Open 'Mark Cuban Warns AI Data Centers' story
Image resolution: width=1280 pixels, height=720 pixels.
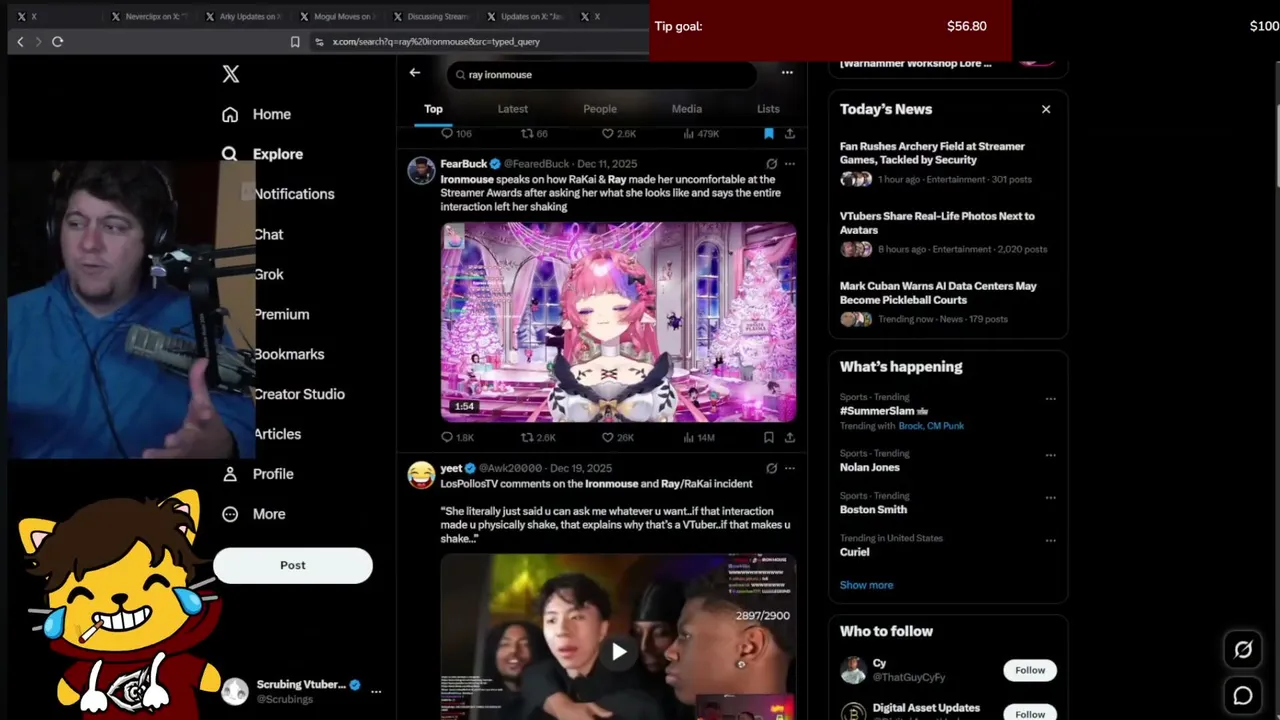click(947, 302)
